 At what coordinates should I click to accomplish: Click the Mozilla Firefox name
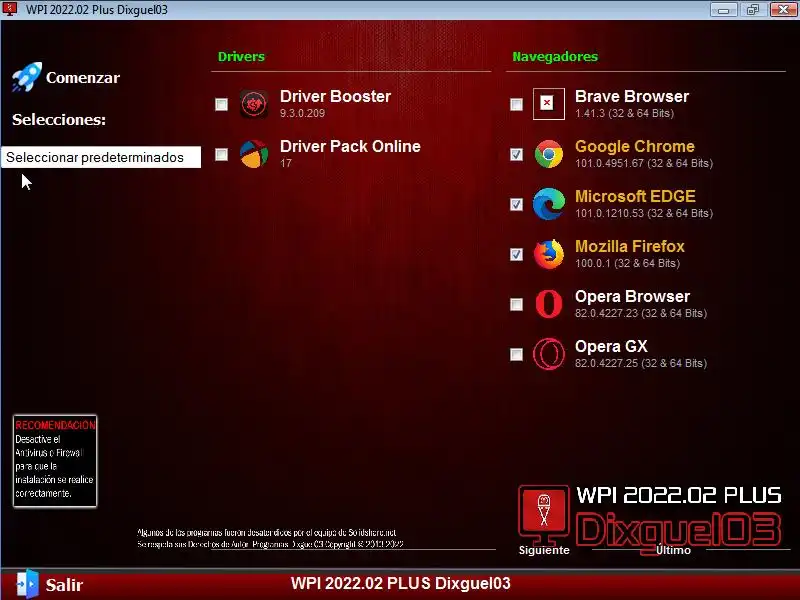click(x=630, y=246)
